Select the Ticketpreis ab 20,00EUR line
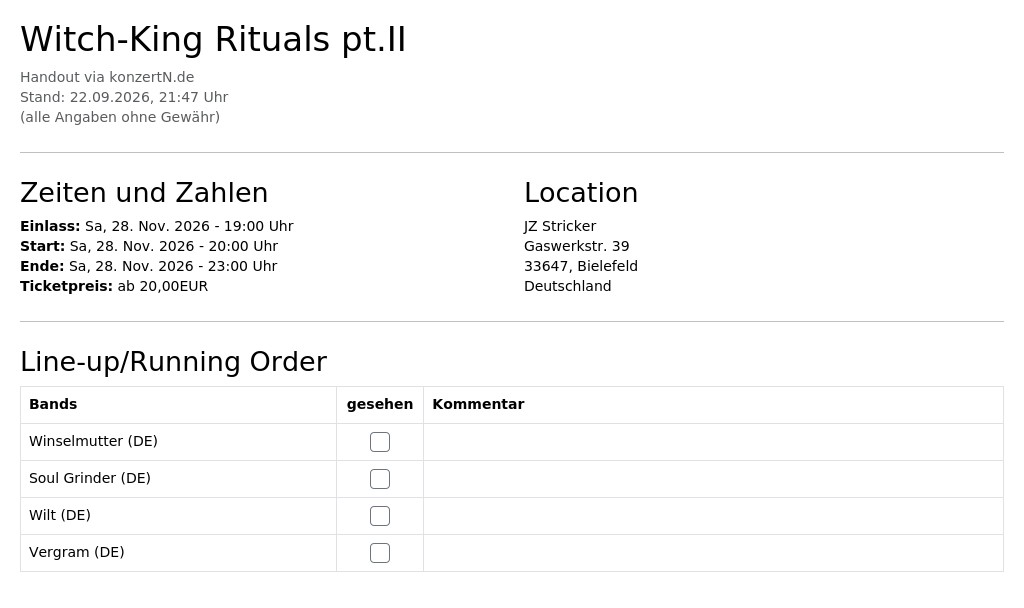The width and height of the screenshot is (1024, 608). 114,286
